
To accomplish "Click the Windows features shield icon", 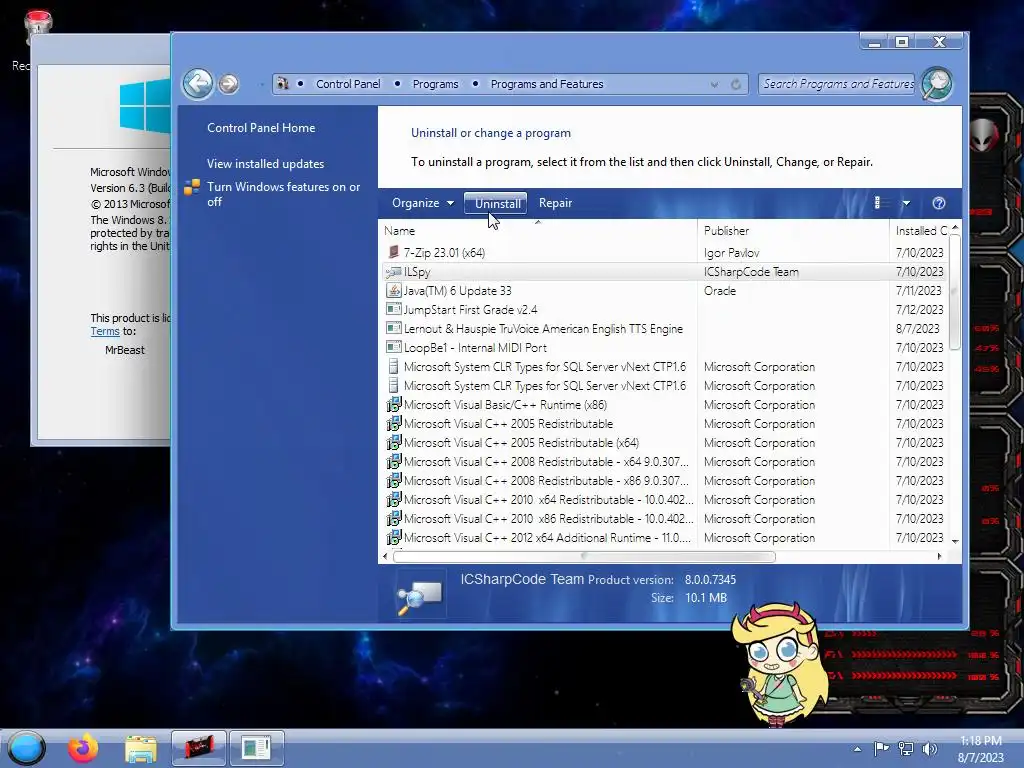I will pyautogui.click(x=192, y=187).
